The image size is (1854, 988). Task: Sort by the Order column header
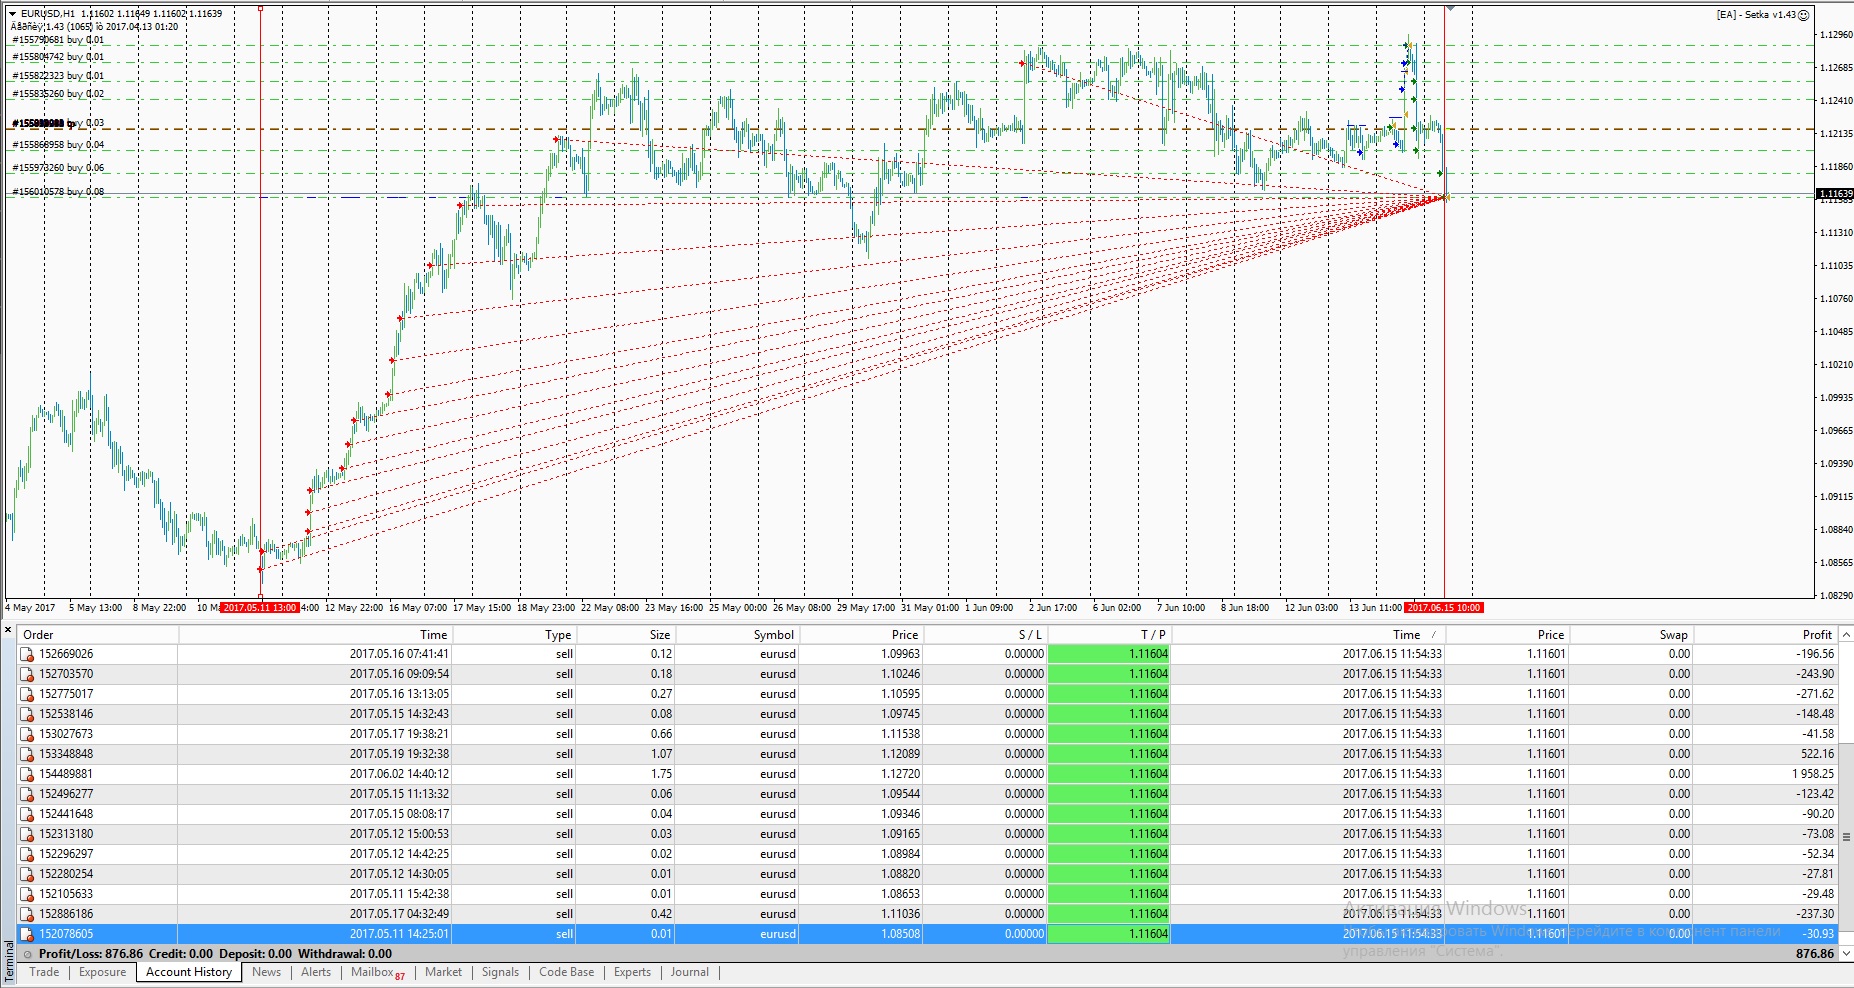[x=98, y=634]
